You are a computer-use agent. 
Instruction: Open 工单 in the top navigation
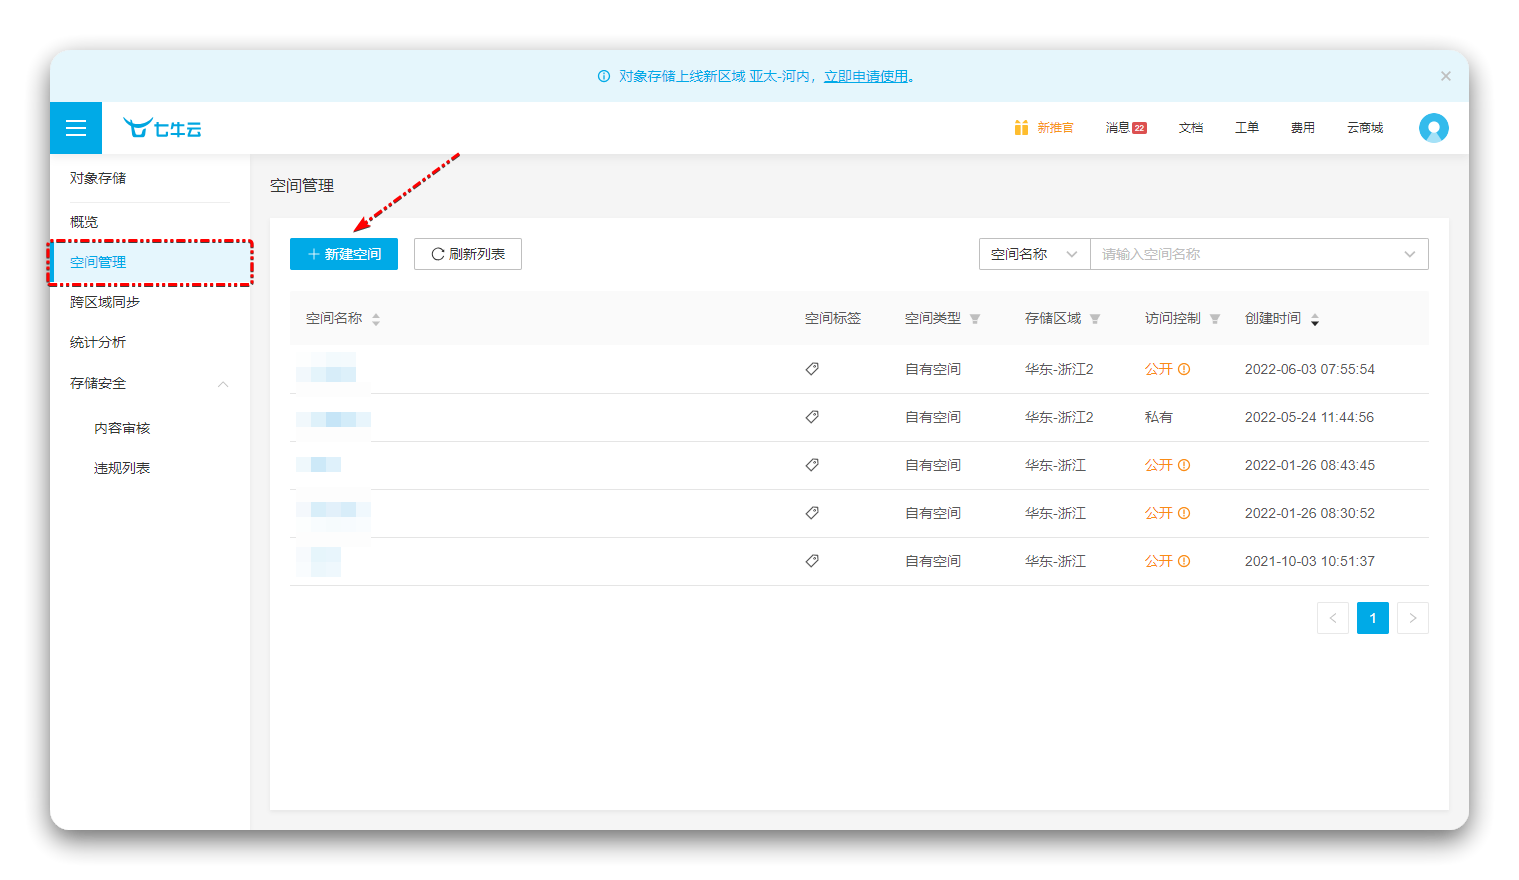click(1247, 128)
